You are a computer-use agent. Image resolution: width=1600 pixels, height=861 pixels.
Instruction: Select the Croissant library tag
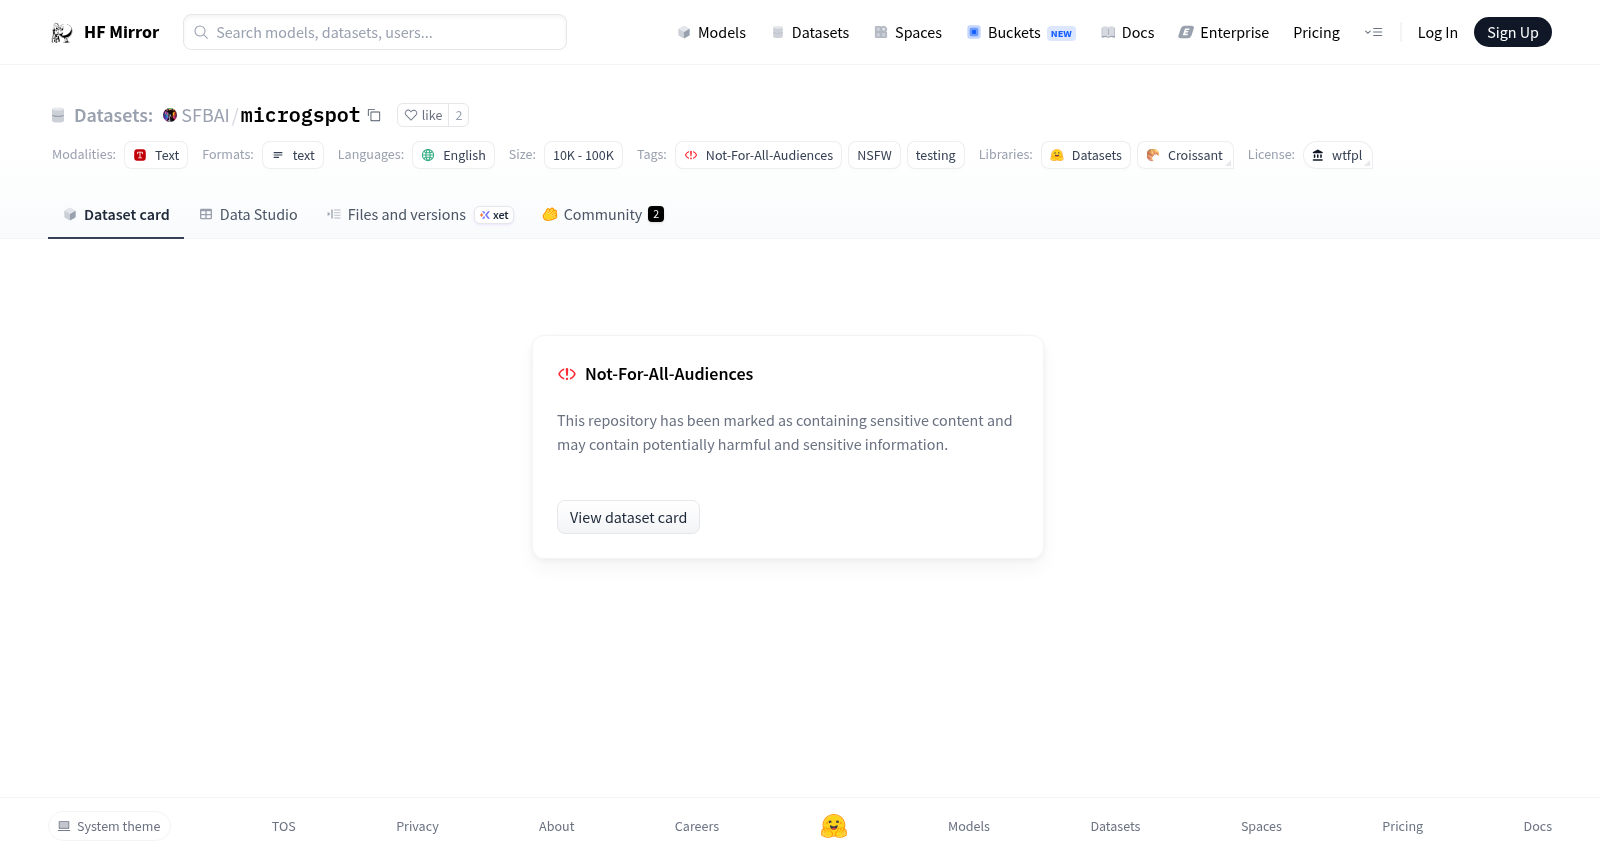click(x=1185, y=155)
